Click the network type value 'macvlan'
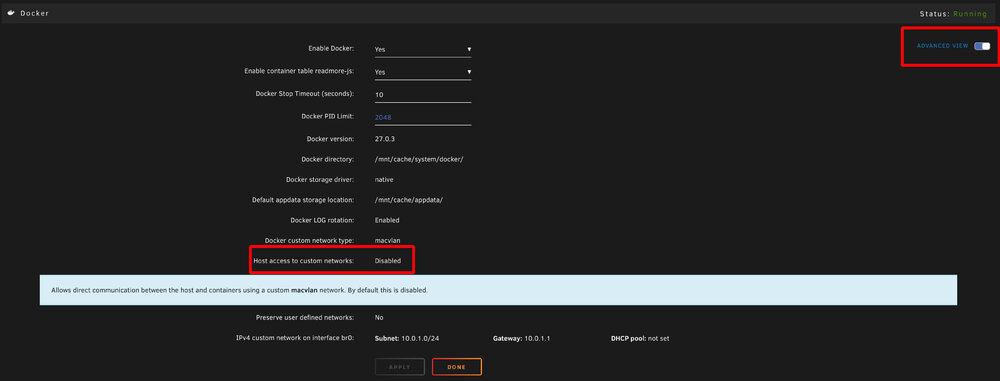Viewport: 1000px width, 381px height. coord(387,241)
